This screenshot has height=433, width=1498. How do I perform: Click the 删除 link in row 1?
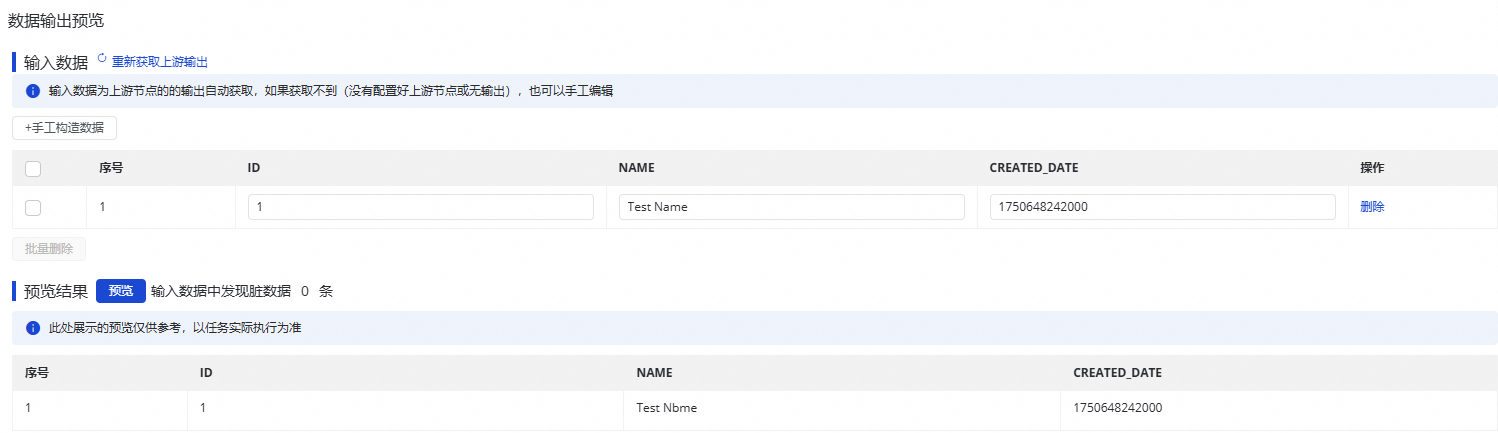click(x=1372, y=207)
